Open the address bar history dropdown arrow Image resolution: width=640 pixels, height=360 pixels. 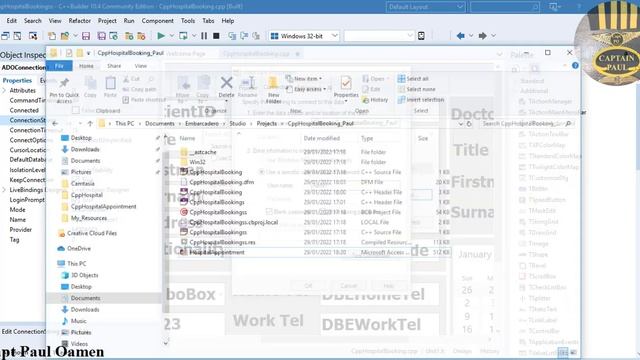pyautogui.click(x=460, y=124)
